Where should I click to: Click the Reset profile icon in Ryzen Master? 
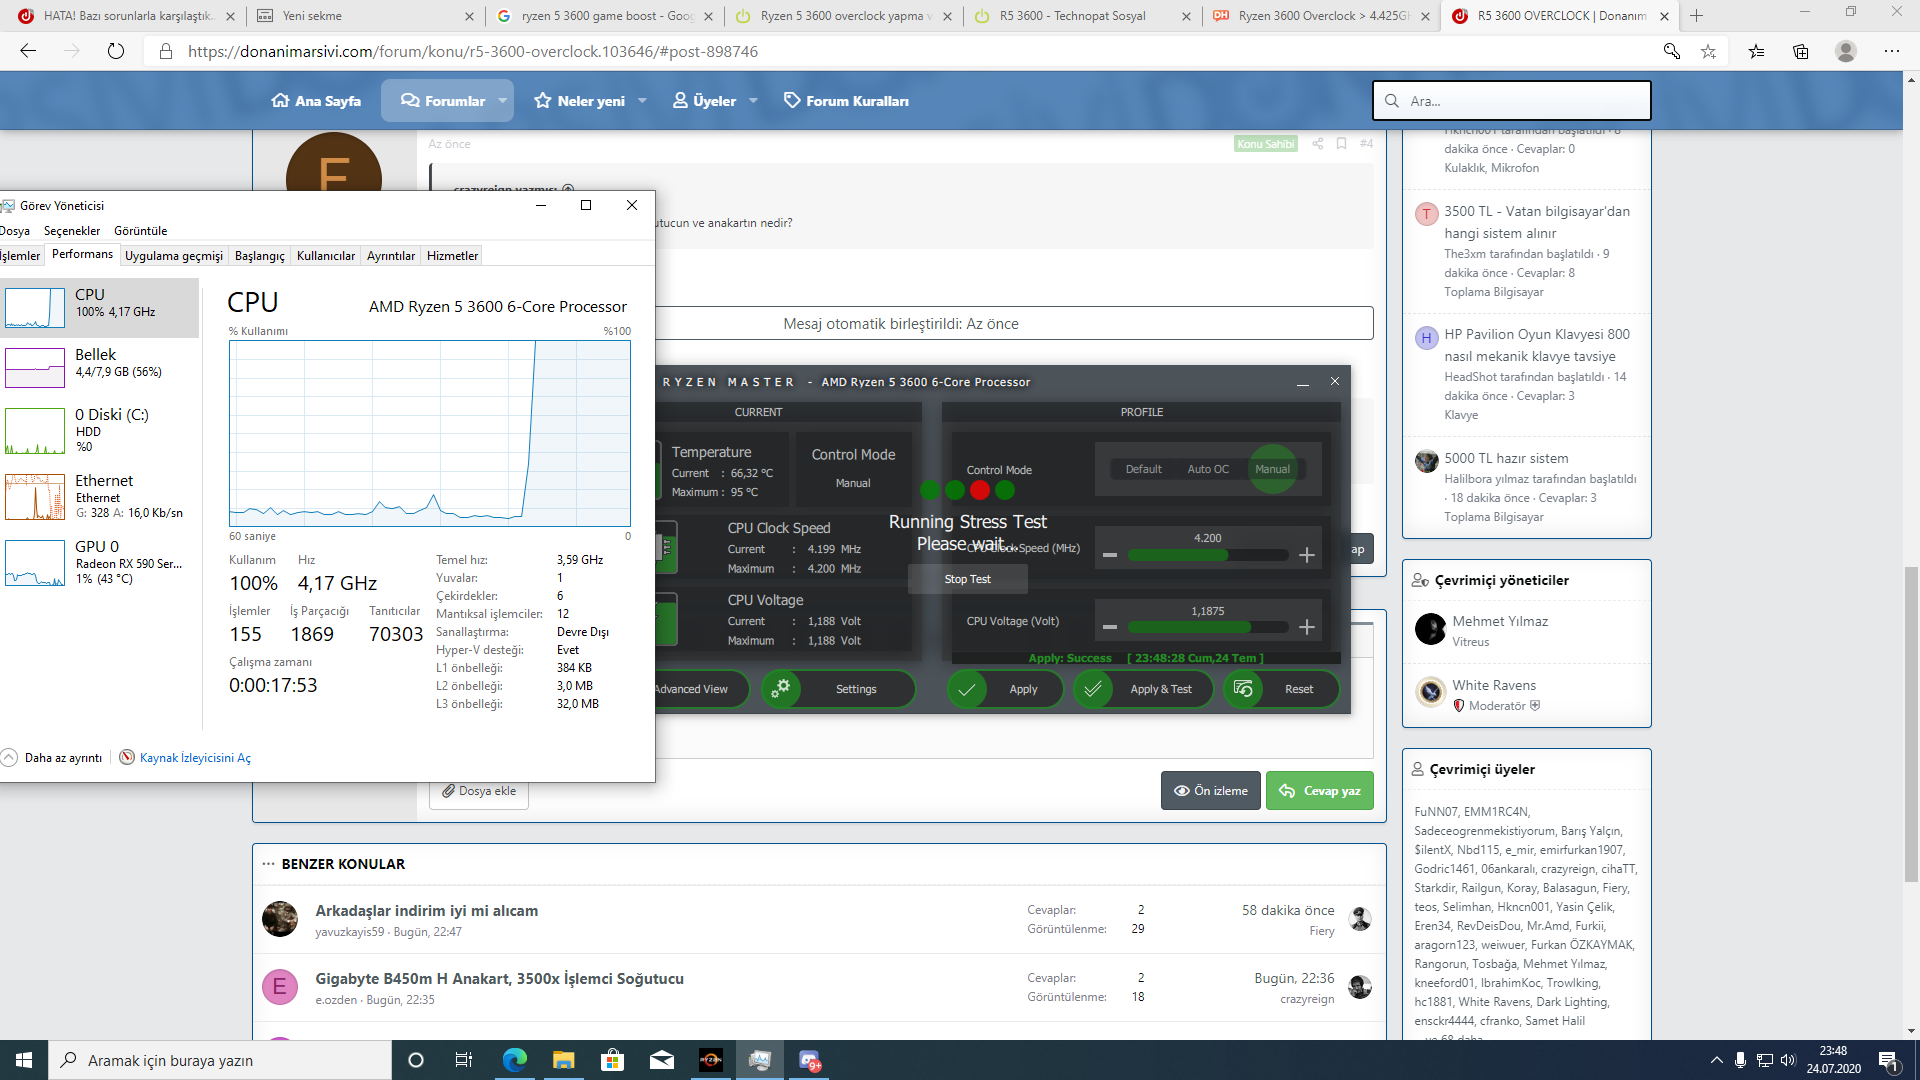tap(1243, 688)
